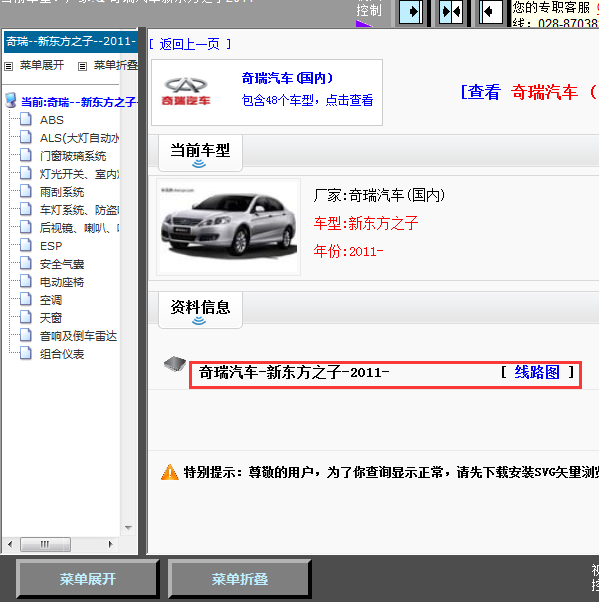Click the 年份:2011- red text
This screenshot has width=599, height=602.
pyautogui.click(x=348, y=251)
